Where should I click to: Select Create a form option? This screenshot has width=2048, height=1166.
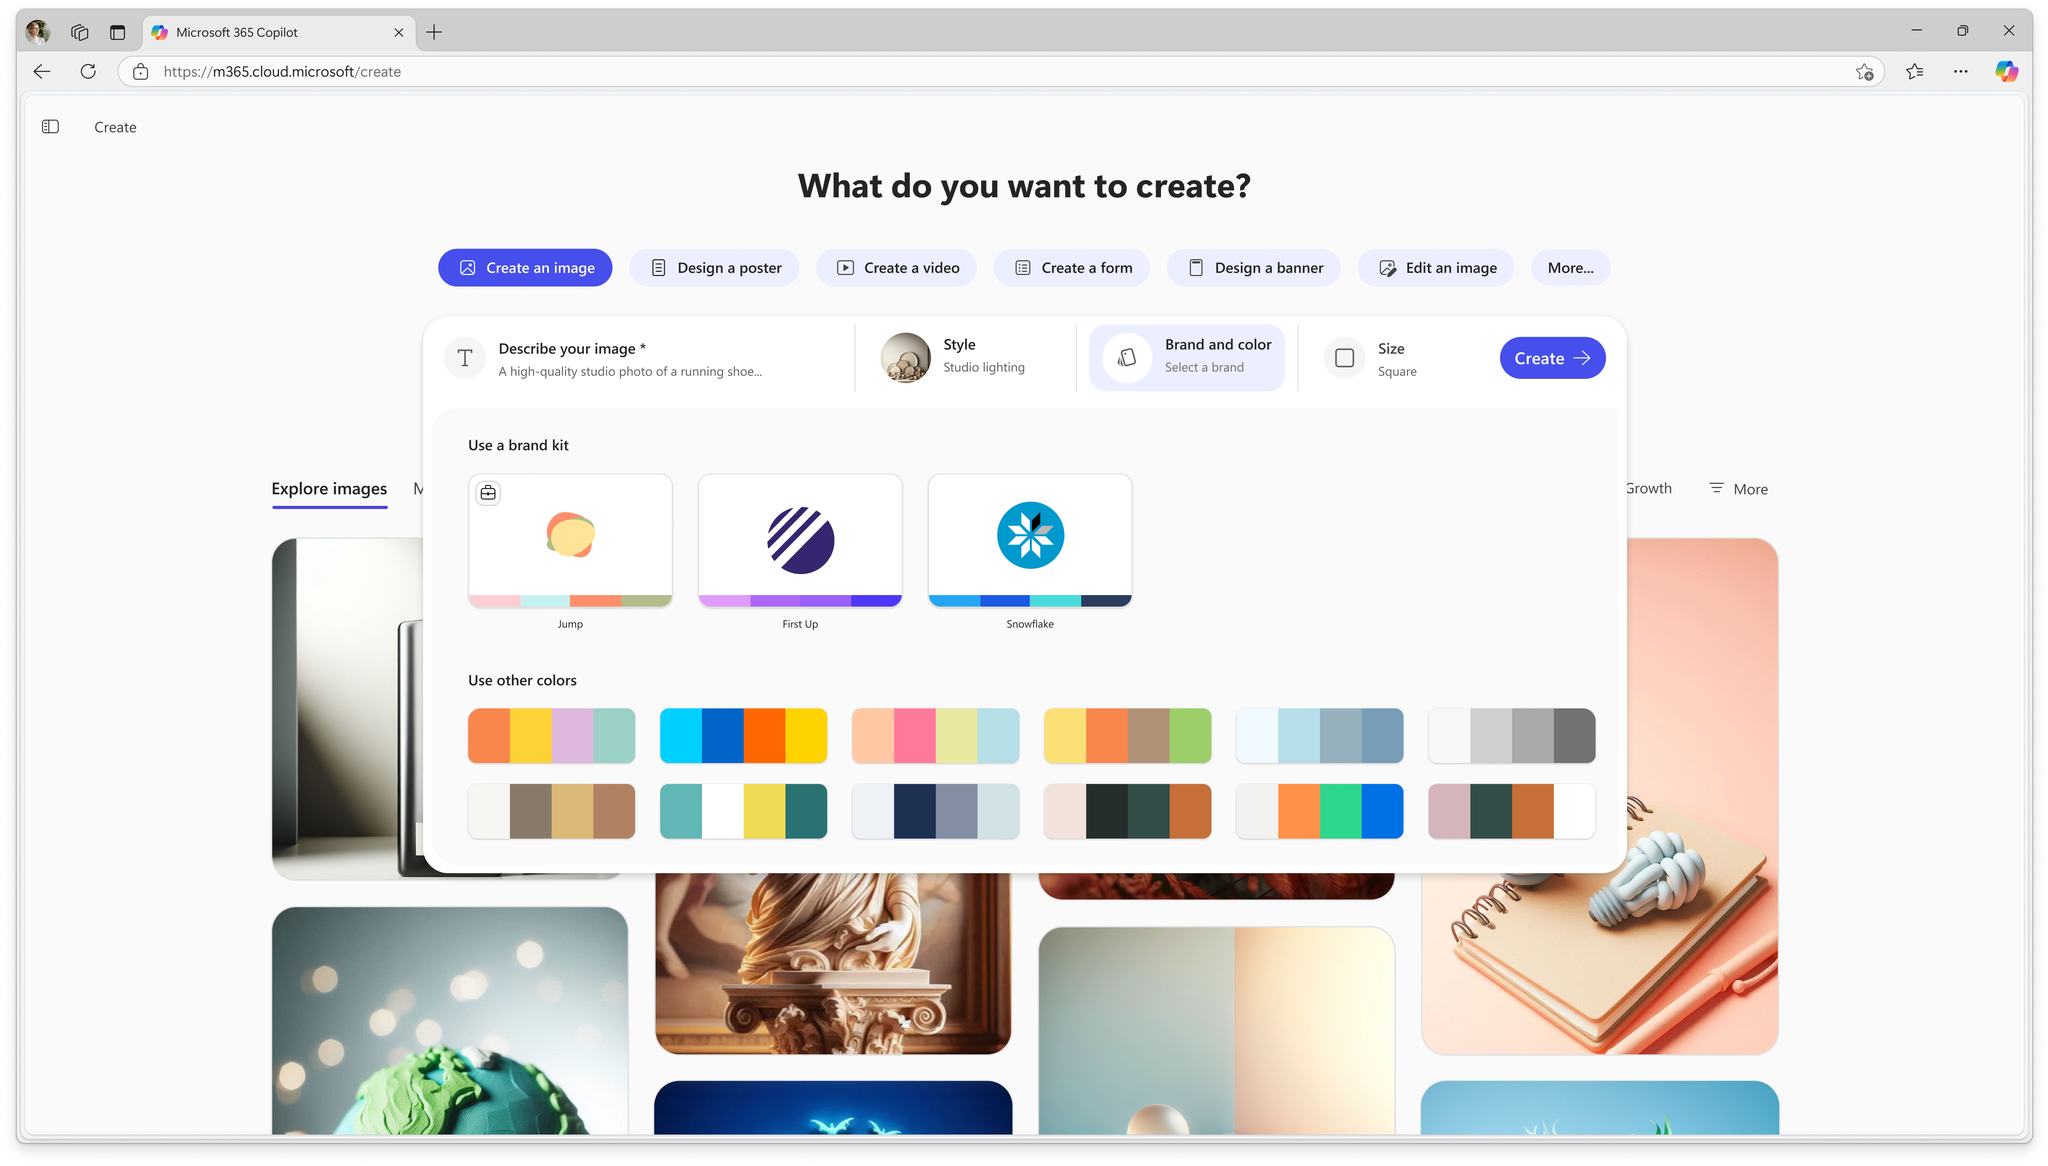[x=1071, y=268]
